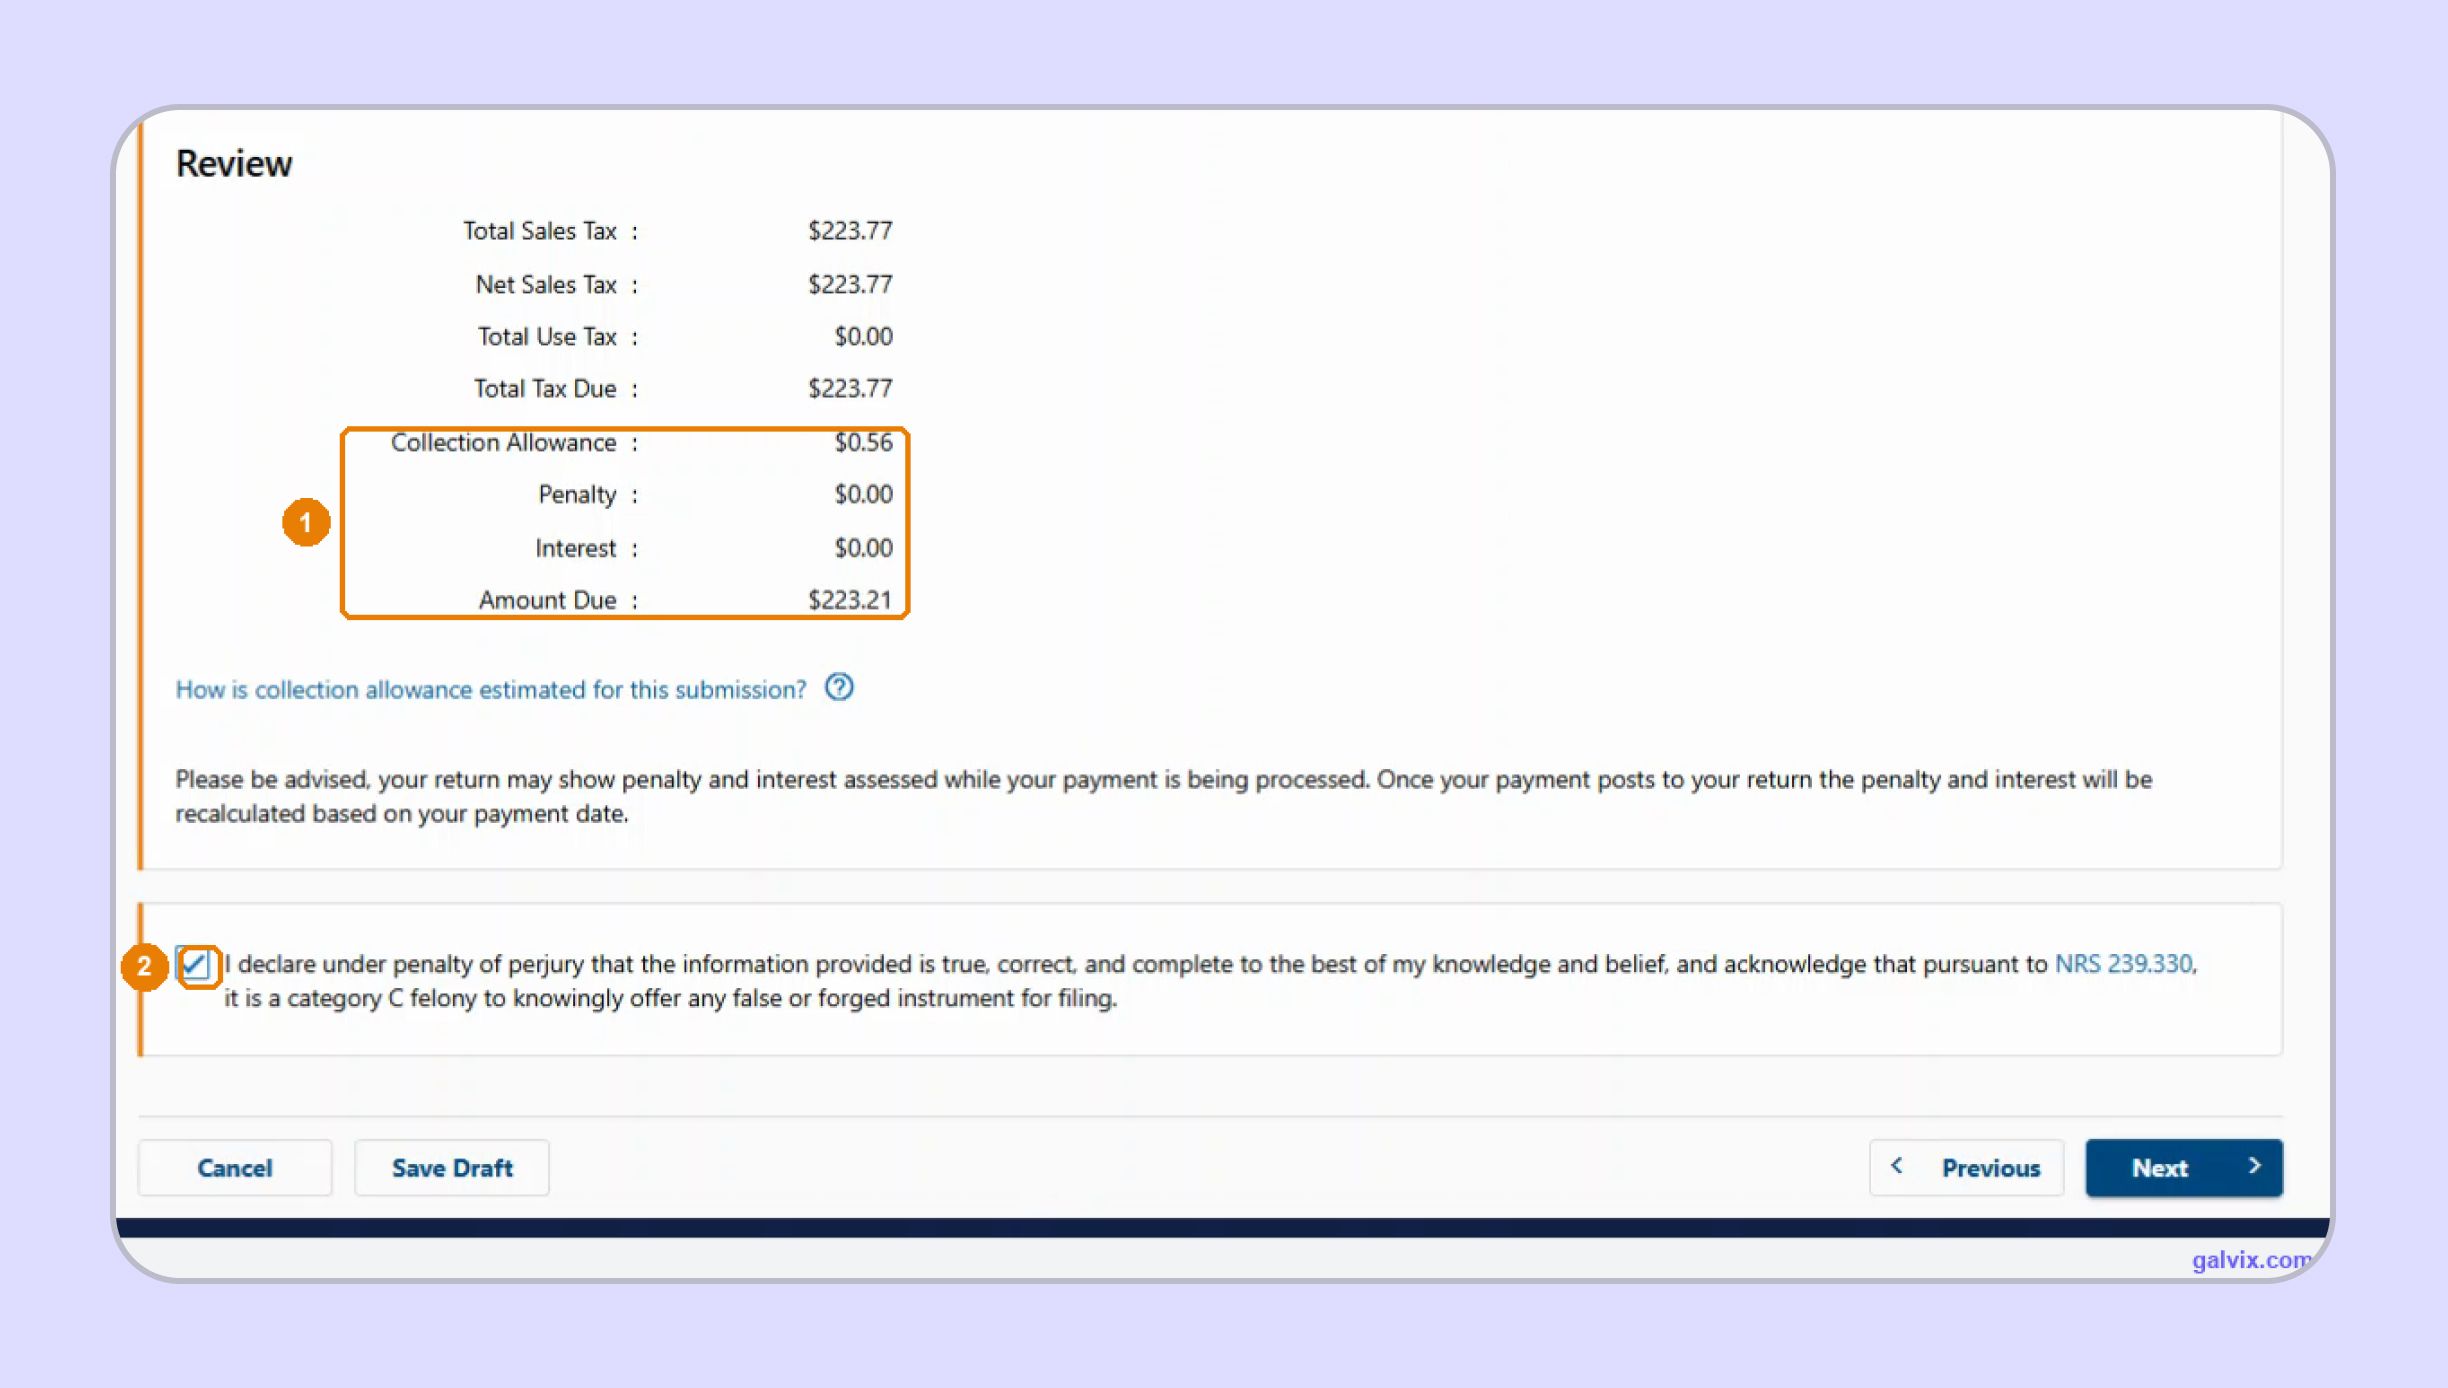The height and width of the screenshot is (1388, 2448).
Task: Open the NRS 239.330 link
Action: pyautogui.click(x=2123, y=964)
